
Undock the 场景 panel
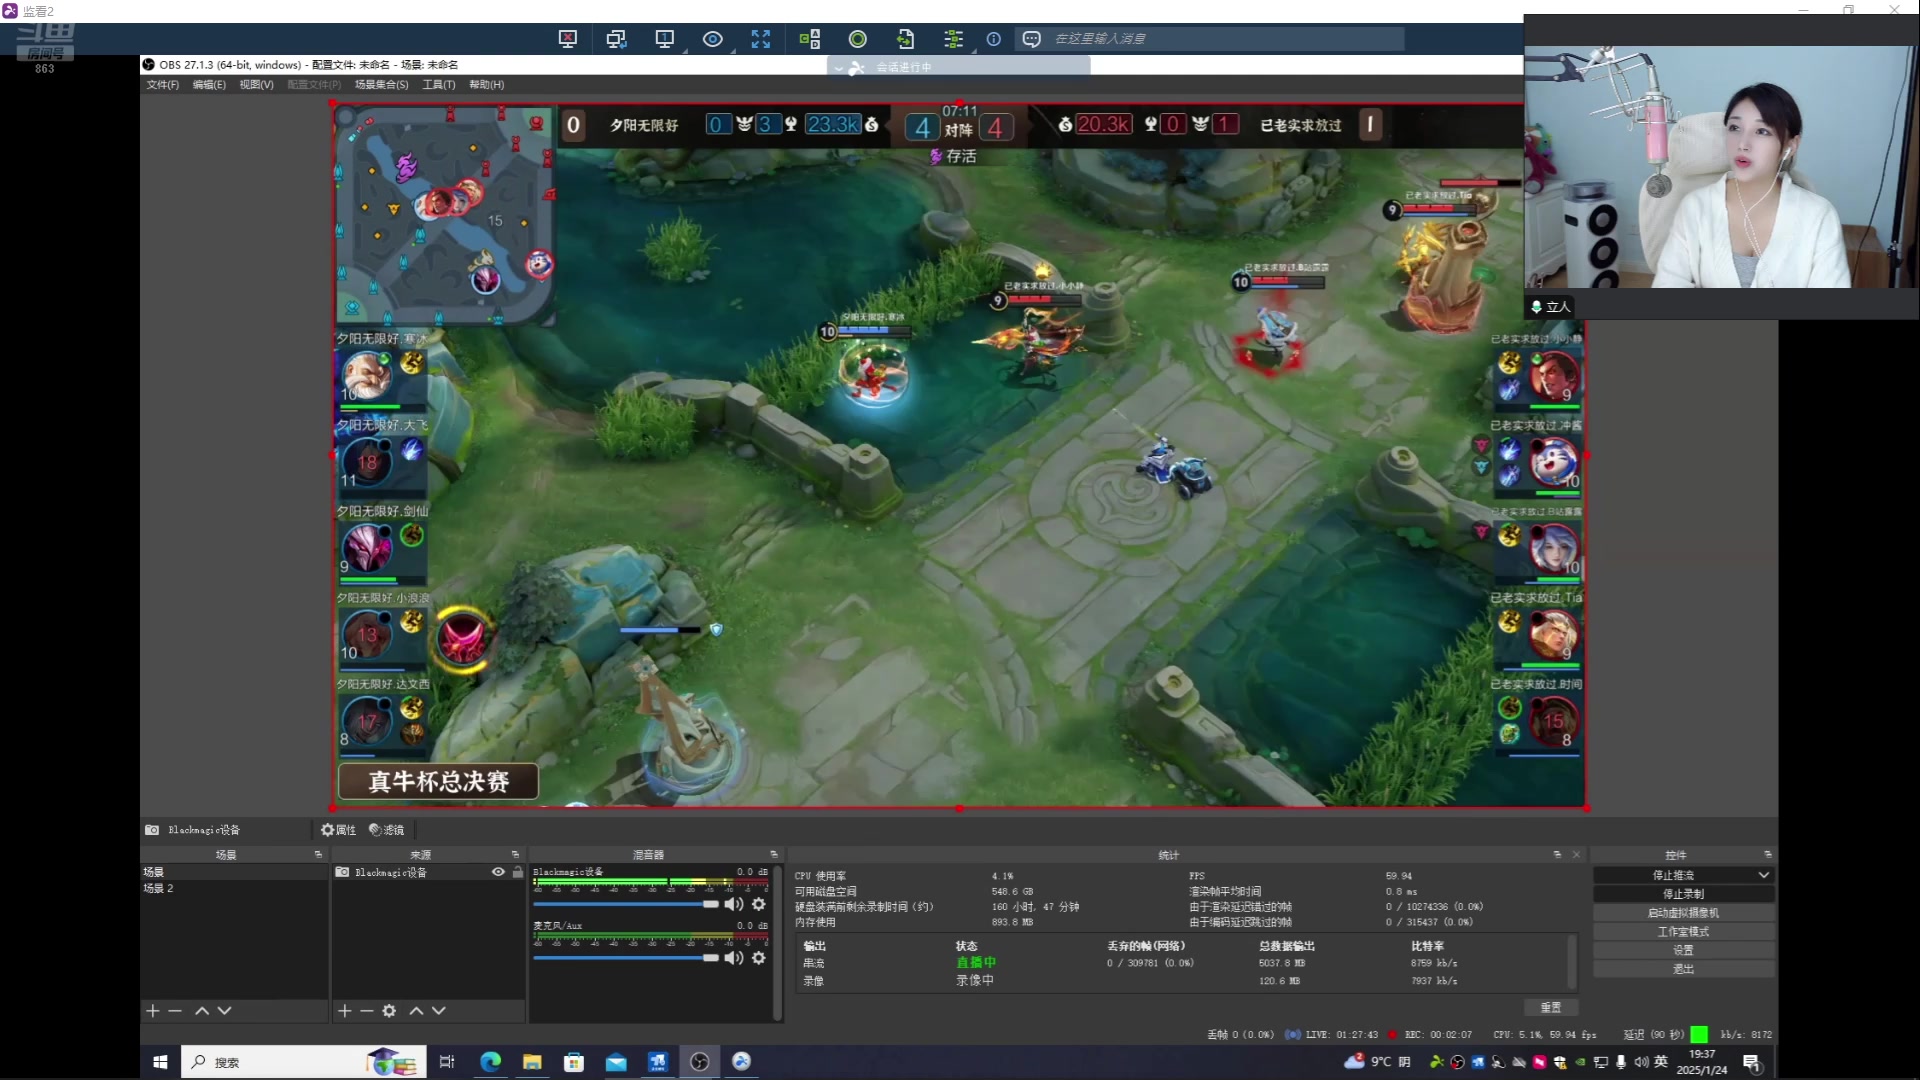[318, 855]
